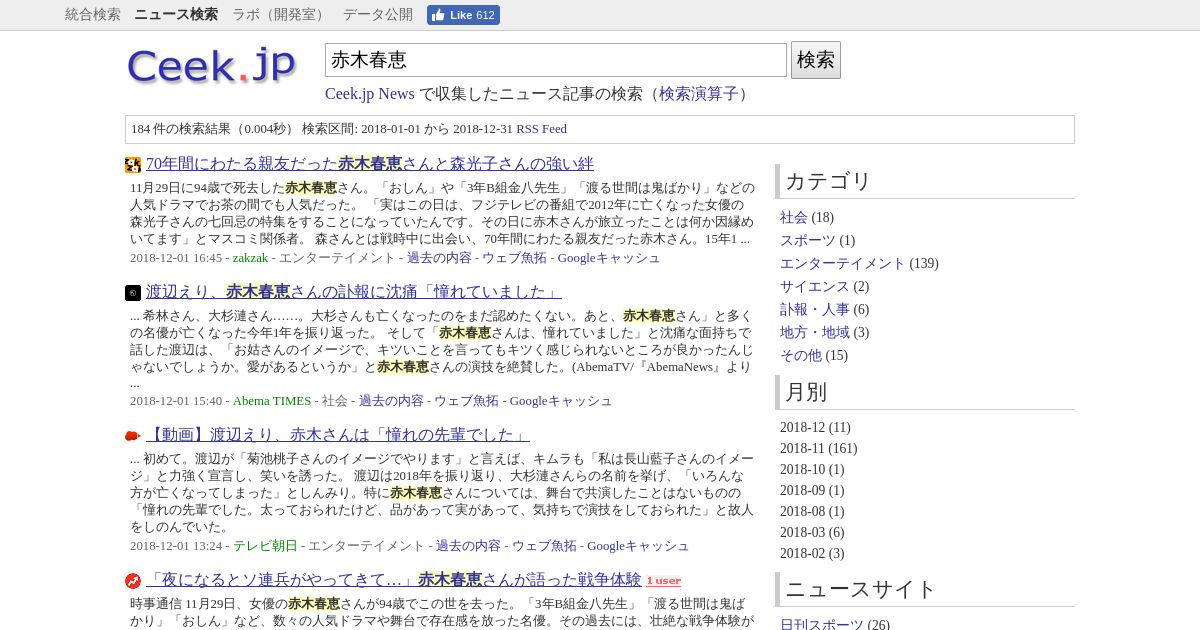The height and width of the screenshot is (630, 1200).
Task: Open the headline 70年間にわたる親友だった赤木春恵さん
Action: pyautogui.click(x=370, y=164)
